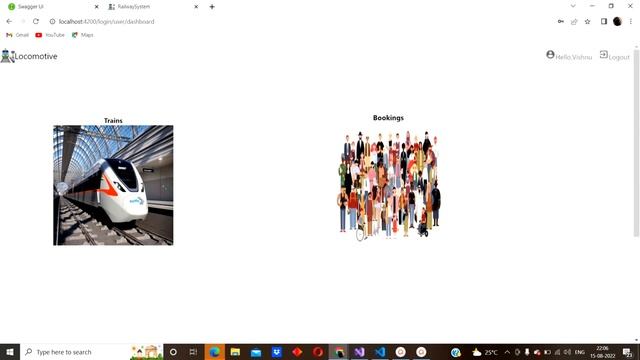This screenshot has width=640, height=360.
Task: Open the Gmail bookmark
Action: (x=17, y=35)
